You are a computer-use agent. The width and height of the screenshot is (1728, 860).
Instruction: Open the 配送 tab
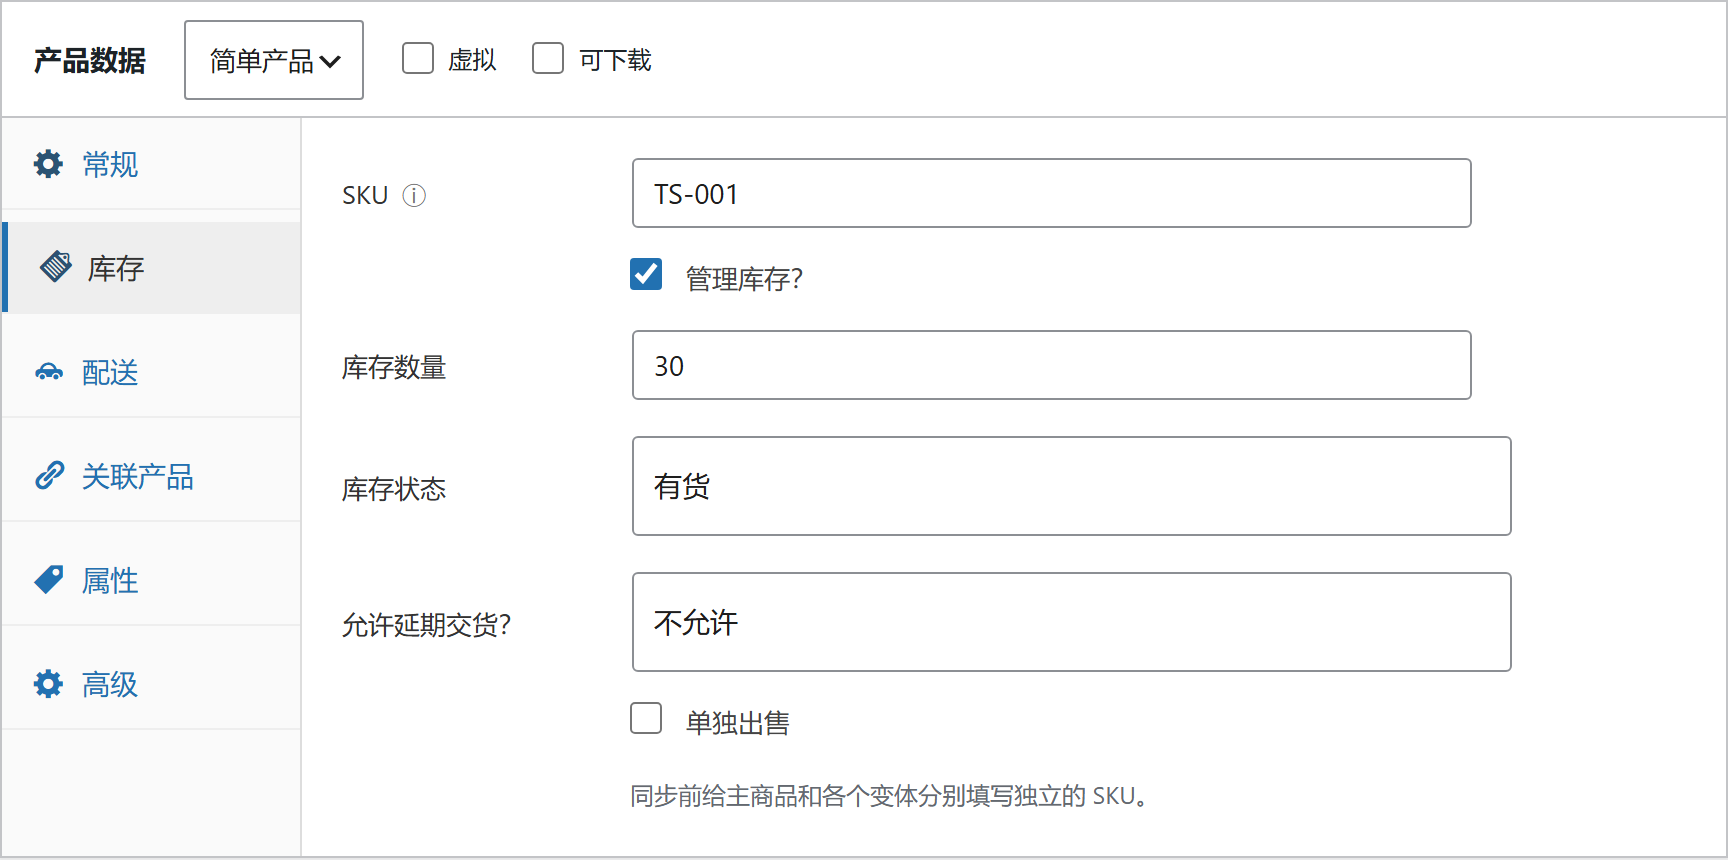[x=151, y=372]
